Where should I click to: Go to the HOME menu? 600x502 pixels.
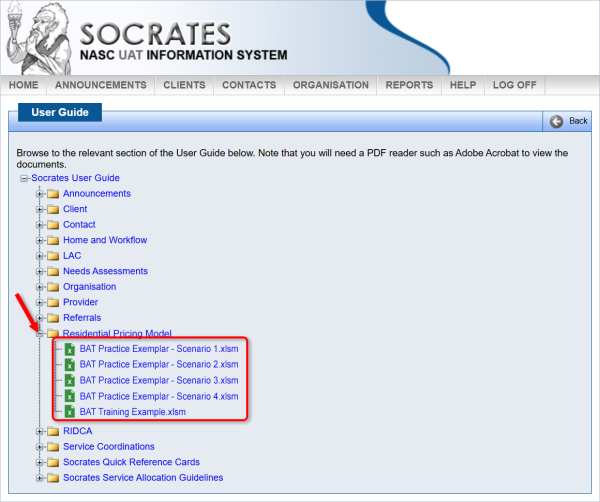click(24, 85)
